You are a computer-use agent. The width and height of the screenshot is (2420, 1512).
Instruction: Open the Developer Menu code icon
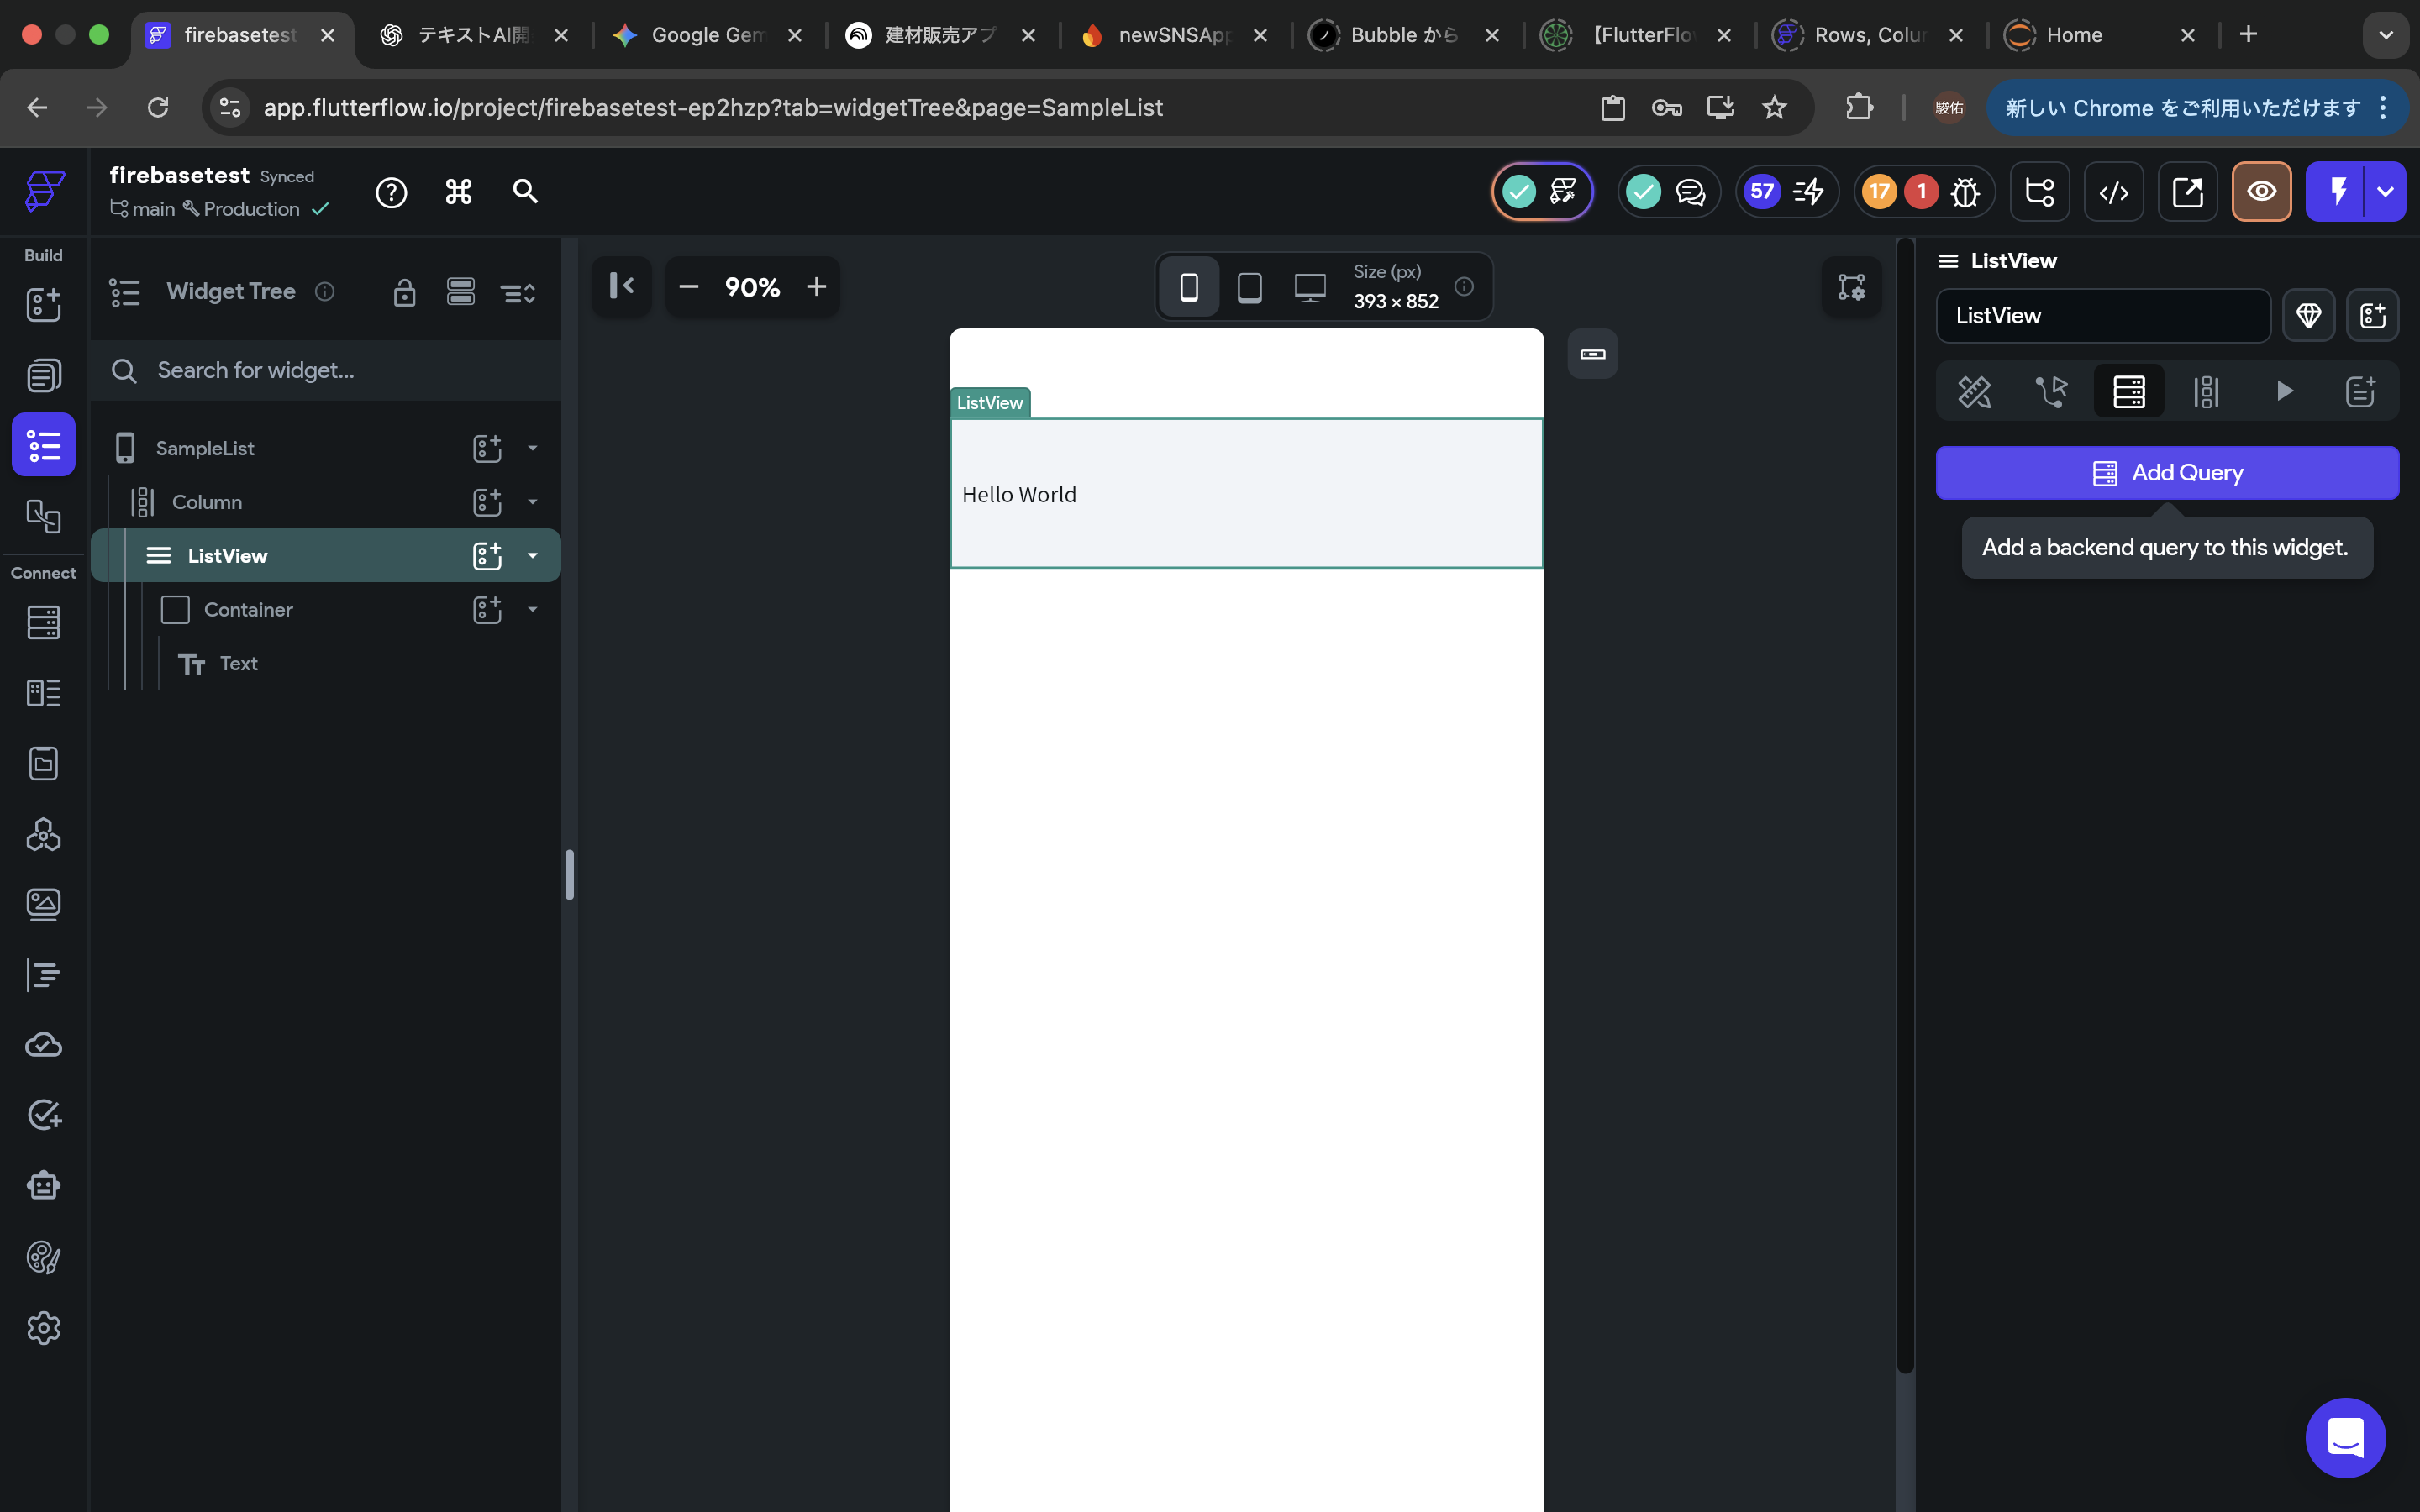click(2113, 191)
